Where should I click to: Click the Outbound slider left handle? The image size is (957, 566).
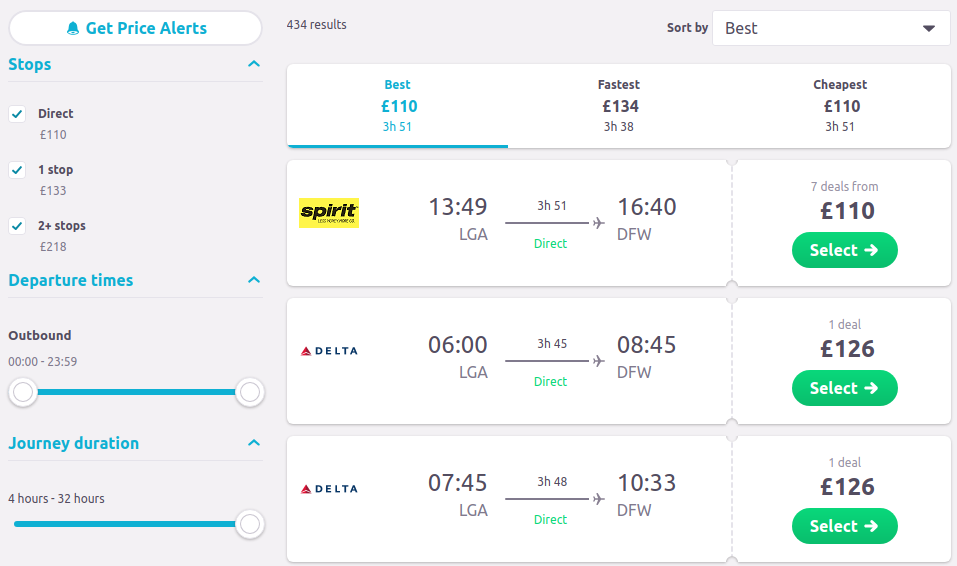pos(24,392)
